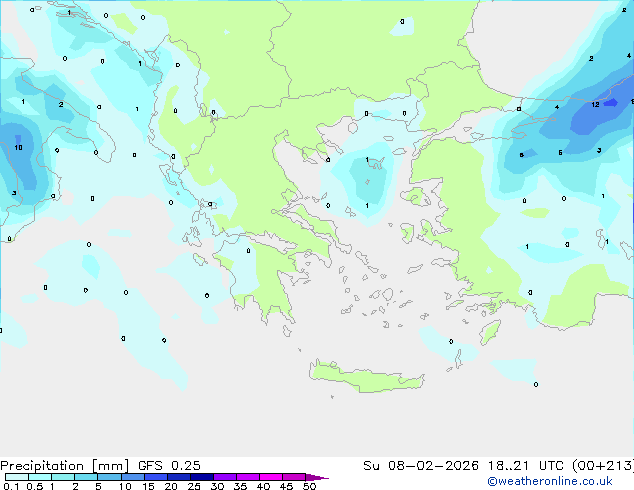Click the legend label '25'

pyautogui.click(x=194, y=486)
